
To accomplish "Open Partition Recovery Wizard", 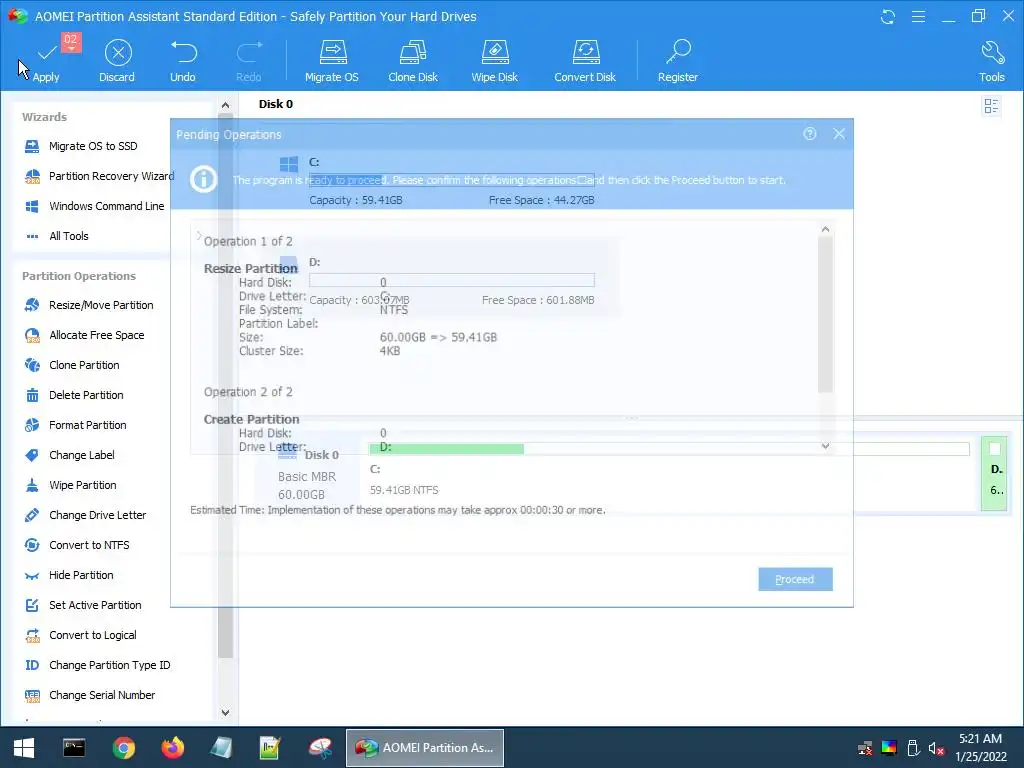I will pos(99,176).
